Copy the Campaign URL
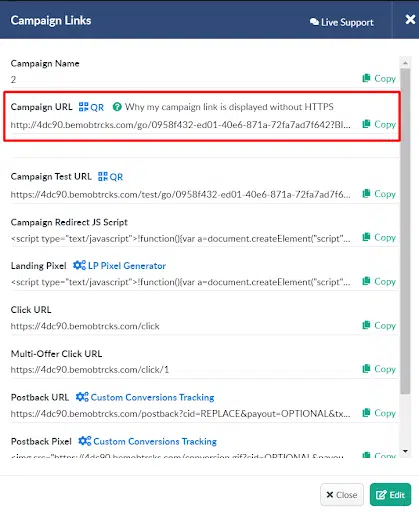 coord(379,124)
